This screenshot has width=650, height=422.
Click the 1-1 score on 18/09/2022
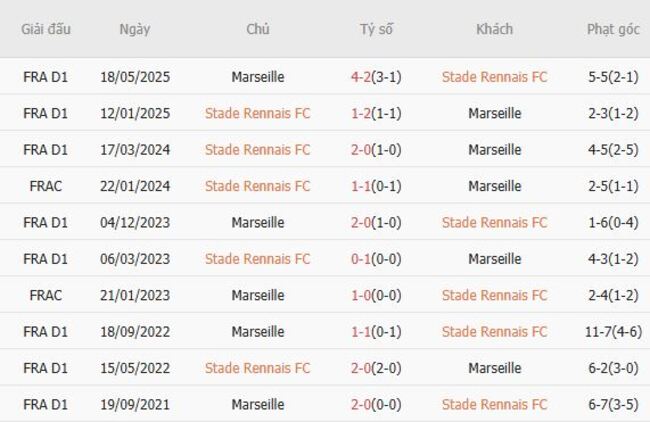[364, 331]
